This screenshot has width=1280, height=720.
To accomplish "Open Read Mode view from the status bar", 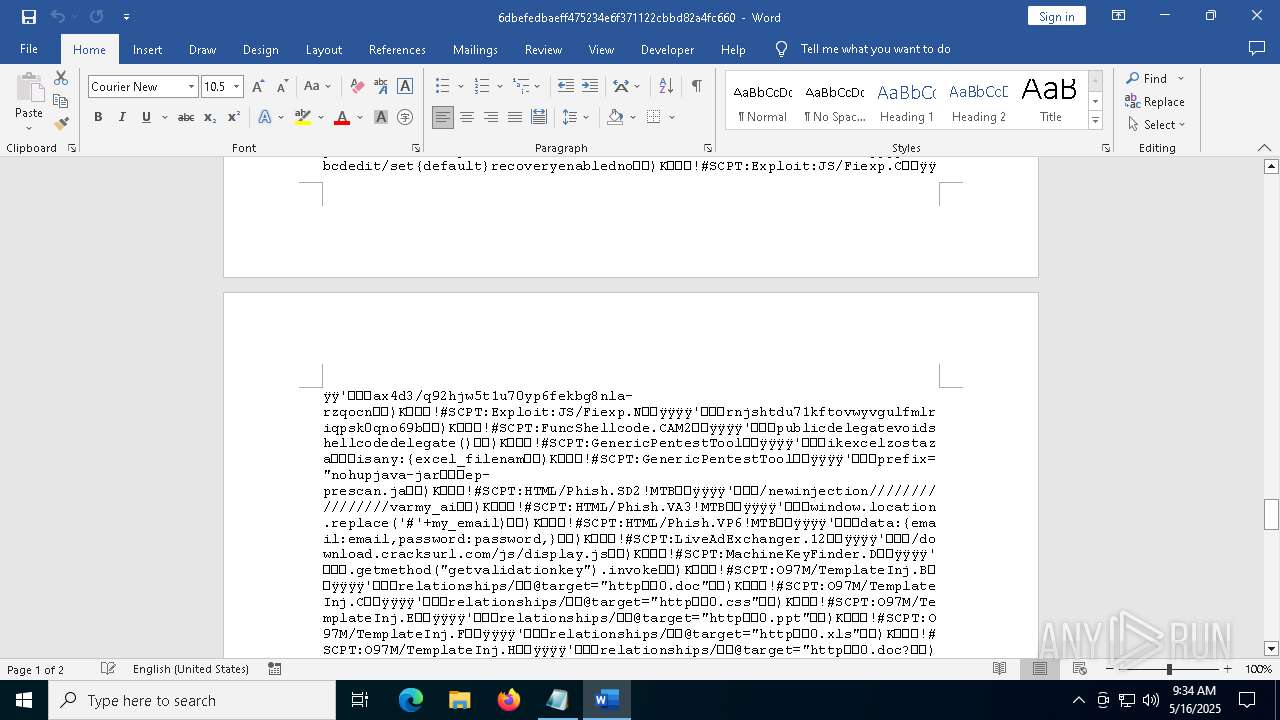I will 999,669.
